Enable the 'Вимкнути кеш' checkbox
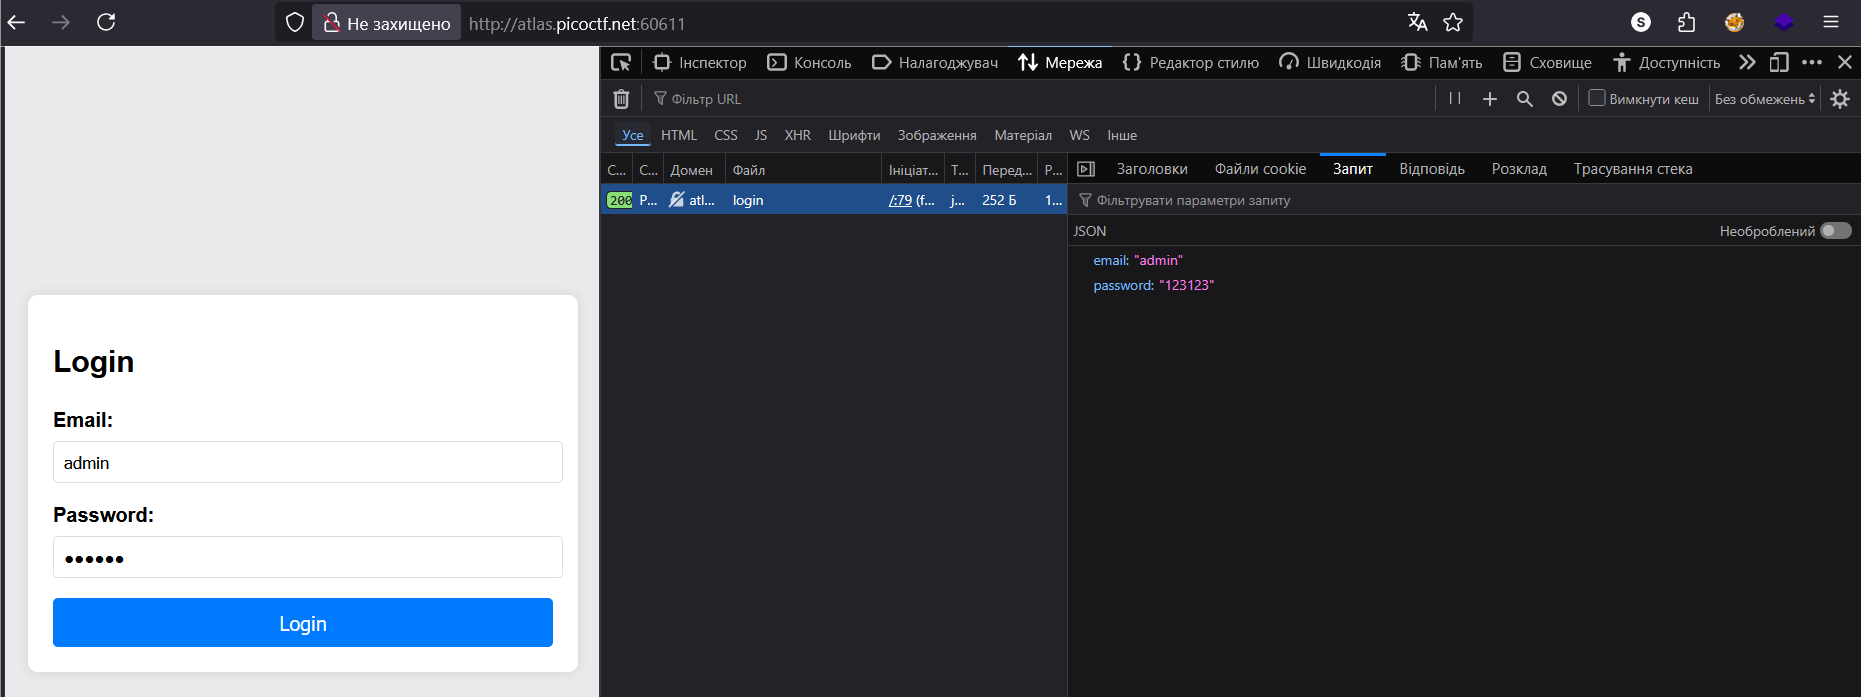 (1597, 98)
